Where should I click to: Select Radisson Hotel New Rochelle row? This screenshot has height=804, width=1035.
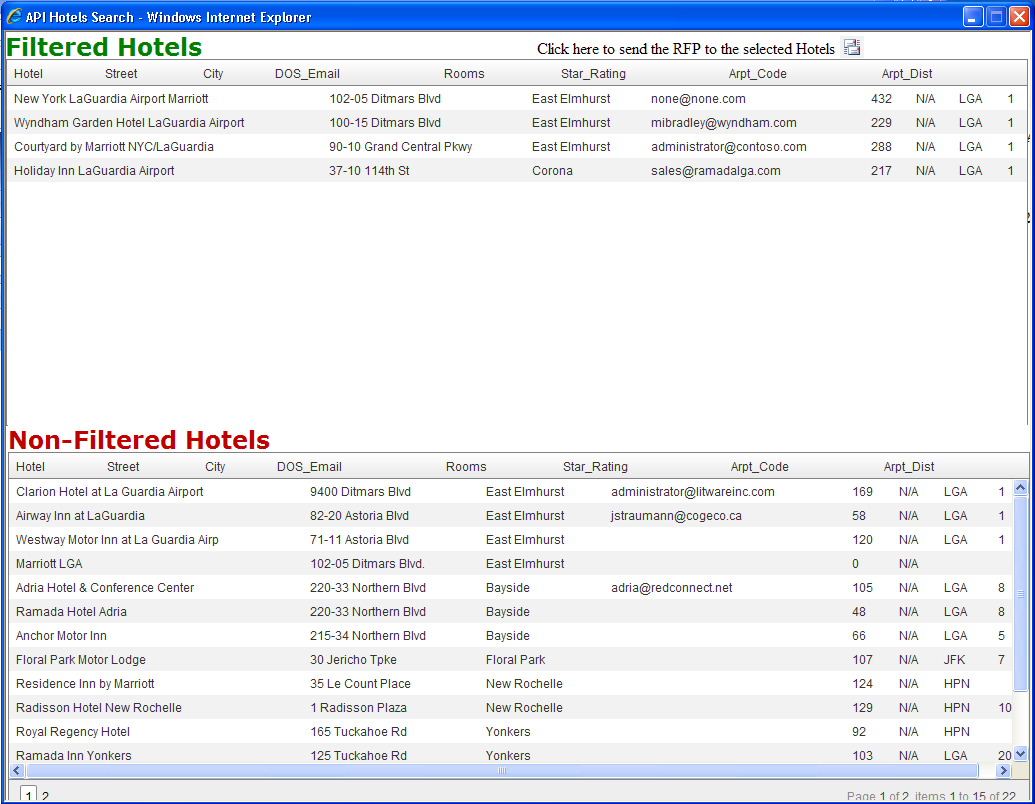[511, 708]
